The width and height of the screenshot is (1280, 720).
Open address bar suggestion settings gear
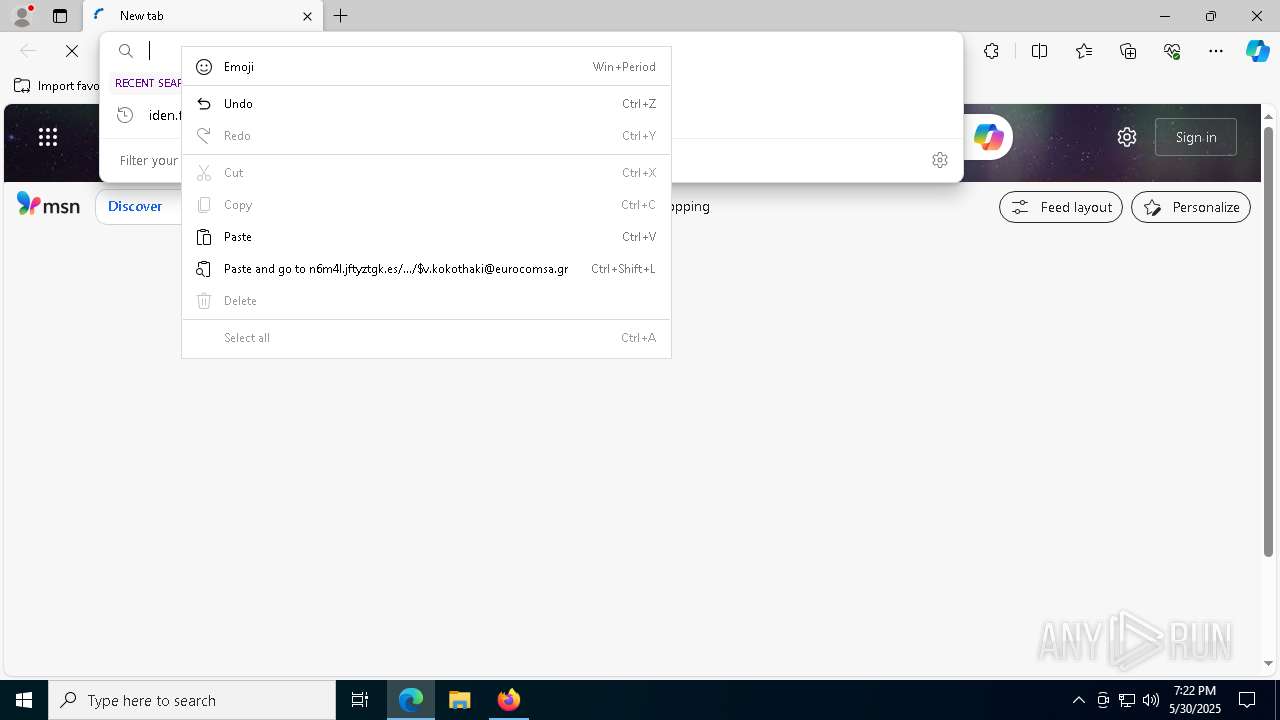[939, 160]
